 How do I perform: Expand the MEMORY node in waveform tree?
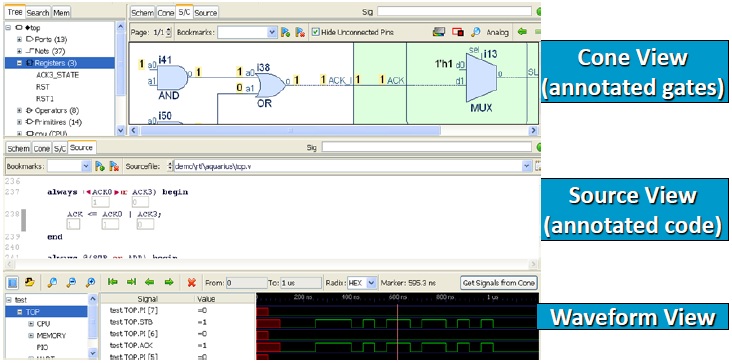31,335
